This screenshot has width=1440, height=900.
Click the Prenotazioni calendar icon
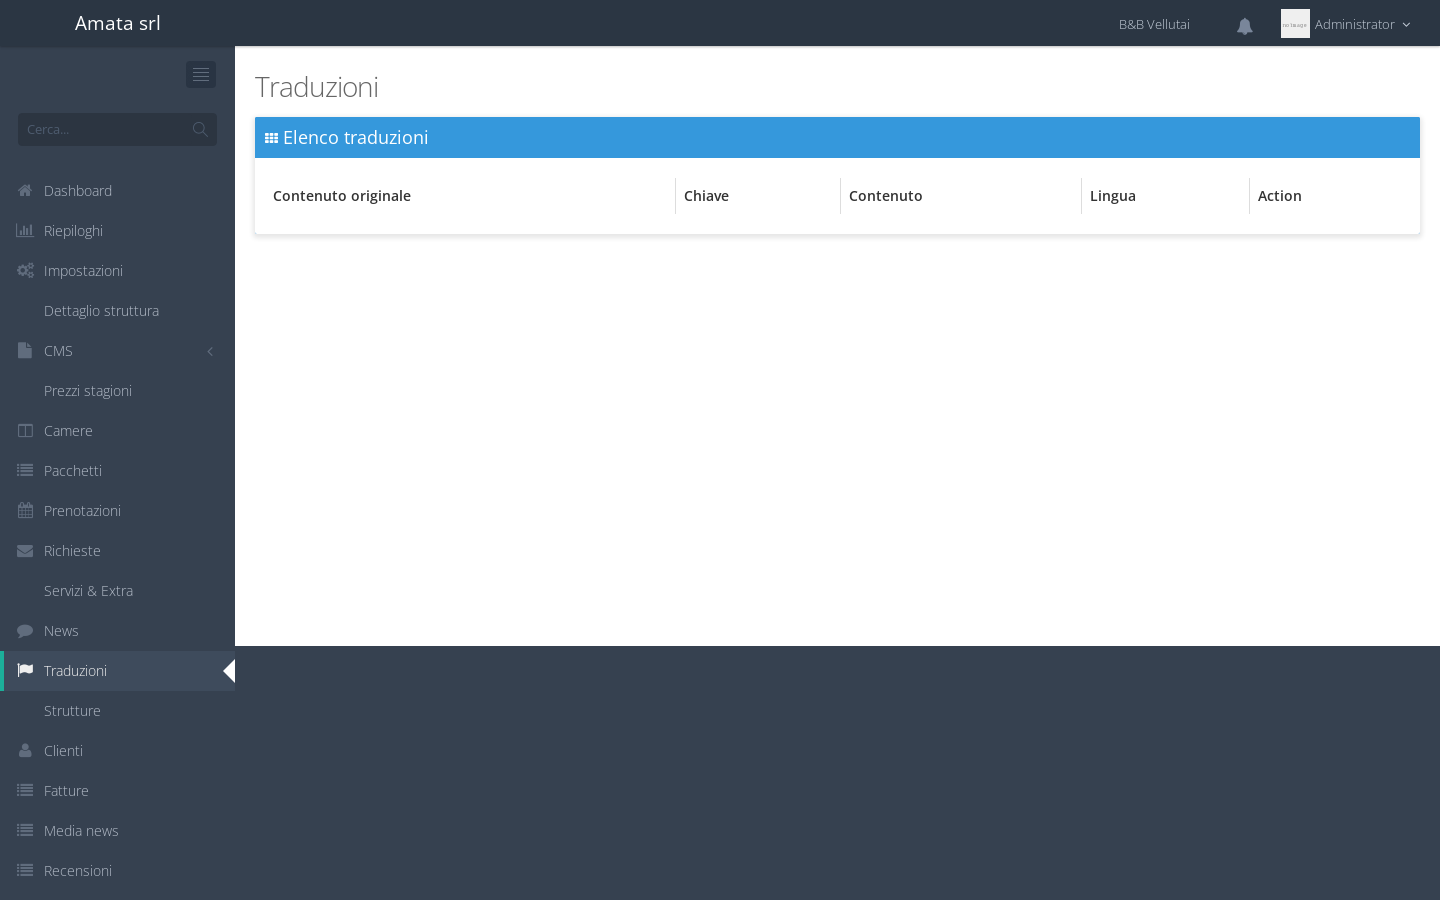coord(25,511)
